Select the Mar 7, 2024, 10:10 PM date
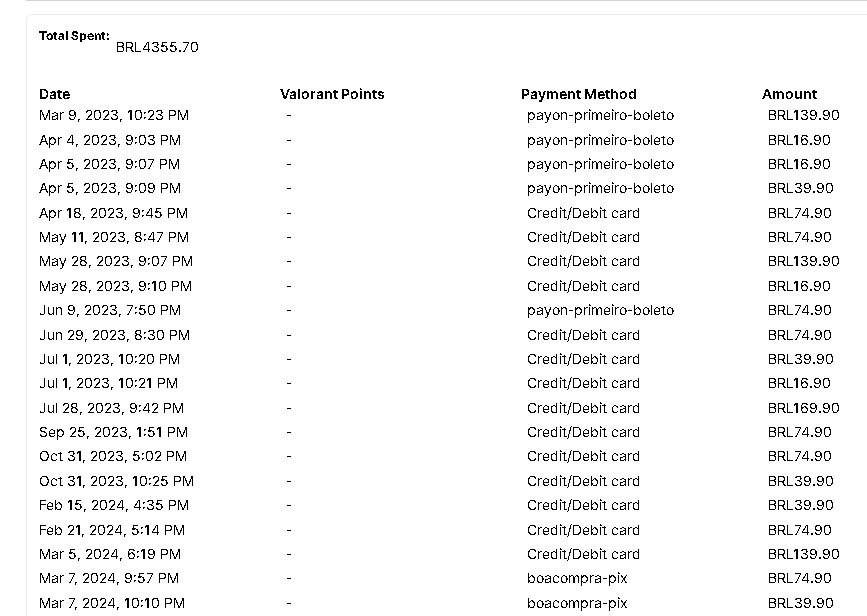Viewport: 867px width, 616px height. point(112,603)
